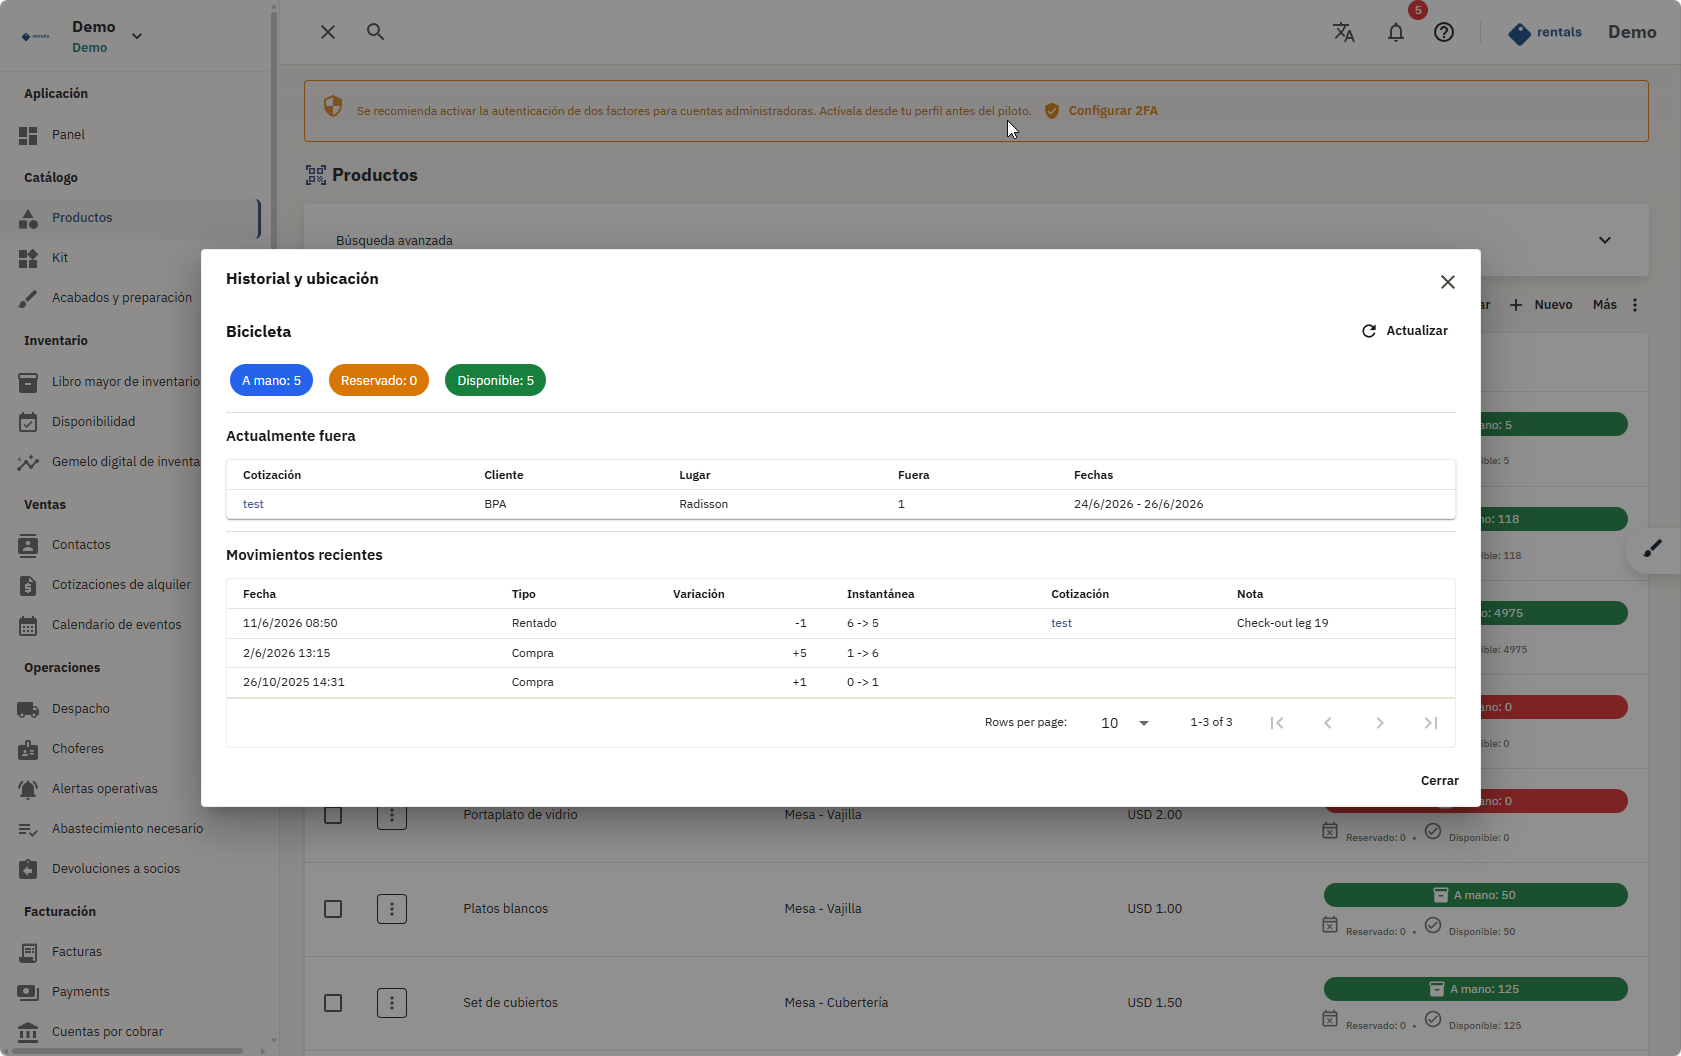Click the Calendario de eventos icon
The height and width of the screenshot is (1056, 1681).
(28, 625)
